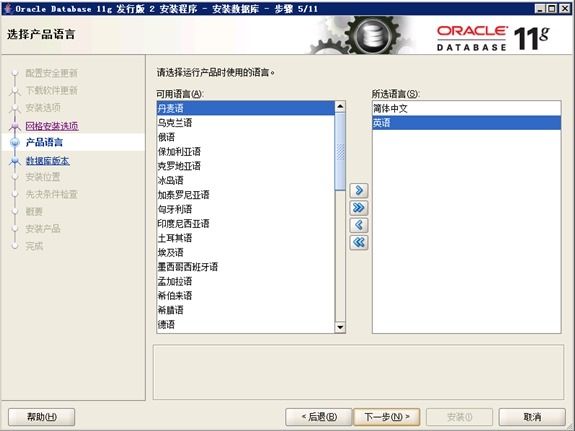The height and width of the screenshot is (431, 575).
Task: Click the double left-arrow remove all button
Action: click(359, 242)
